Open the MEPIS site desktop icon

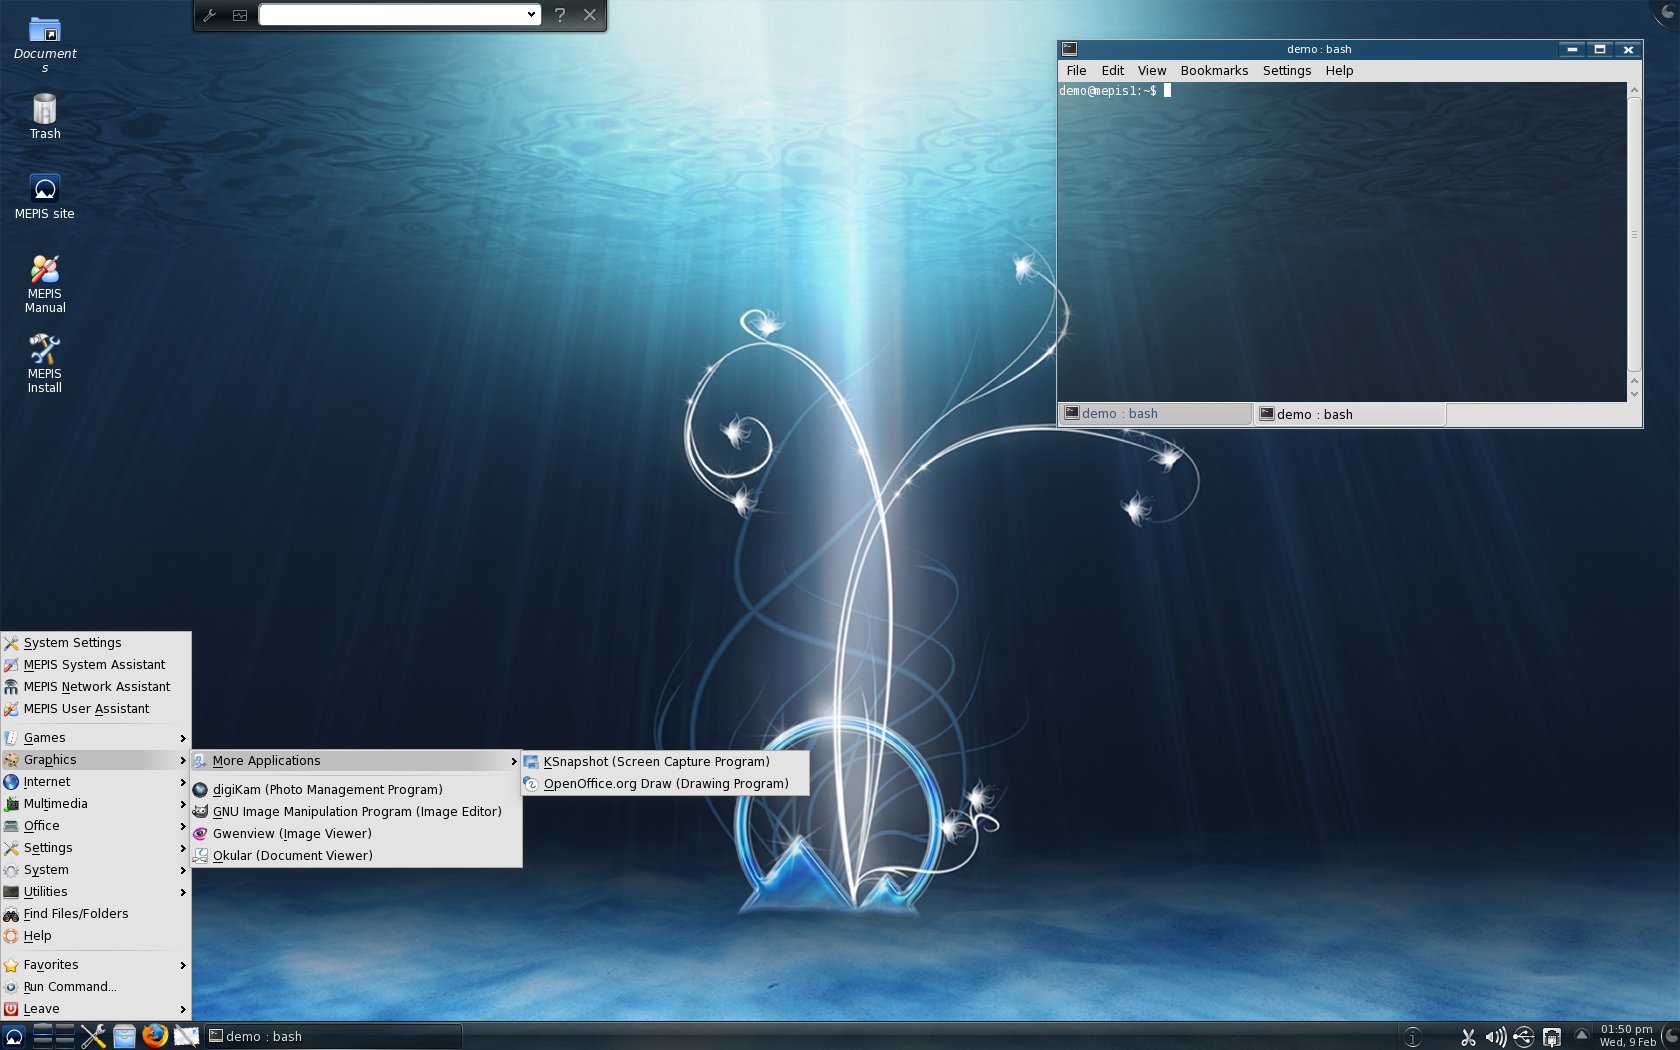click(x=44, y=196)
